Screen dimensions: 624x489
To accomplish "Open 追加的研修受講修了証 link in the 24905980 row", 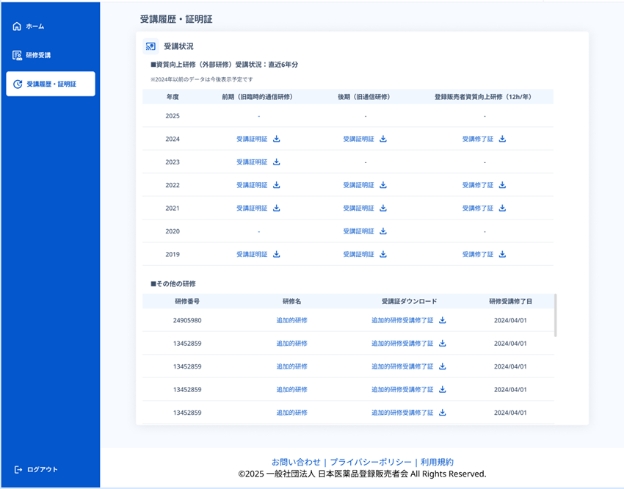I will tap(402, 320).
